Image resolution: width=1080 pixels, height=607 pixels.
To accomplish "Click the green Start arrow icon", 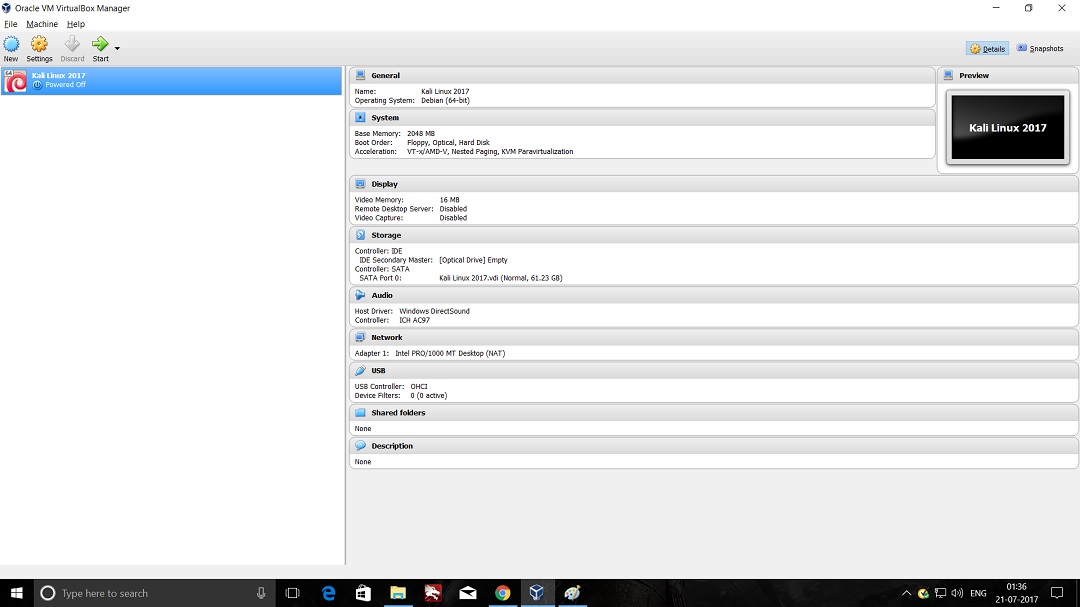I will [x=100, y=44].
